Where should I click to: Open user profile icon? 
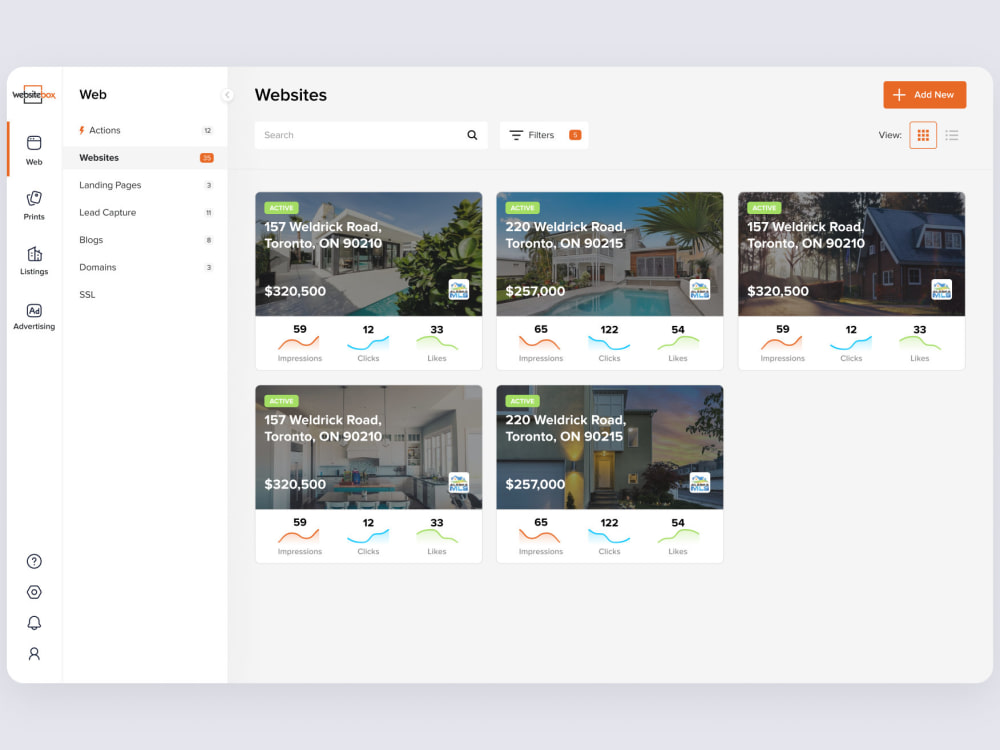click(34, 653)
